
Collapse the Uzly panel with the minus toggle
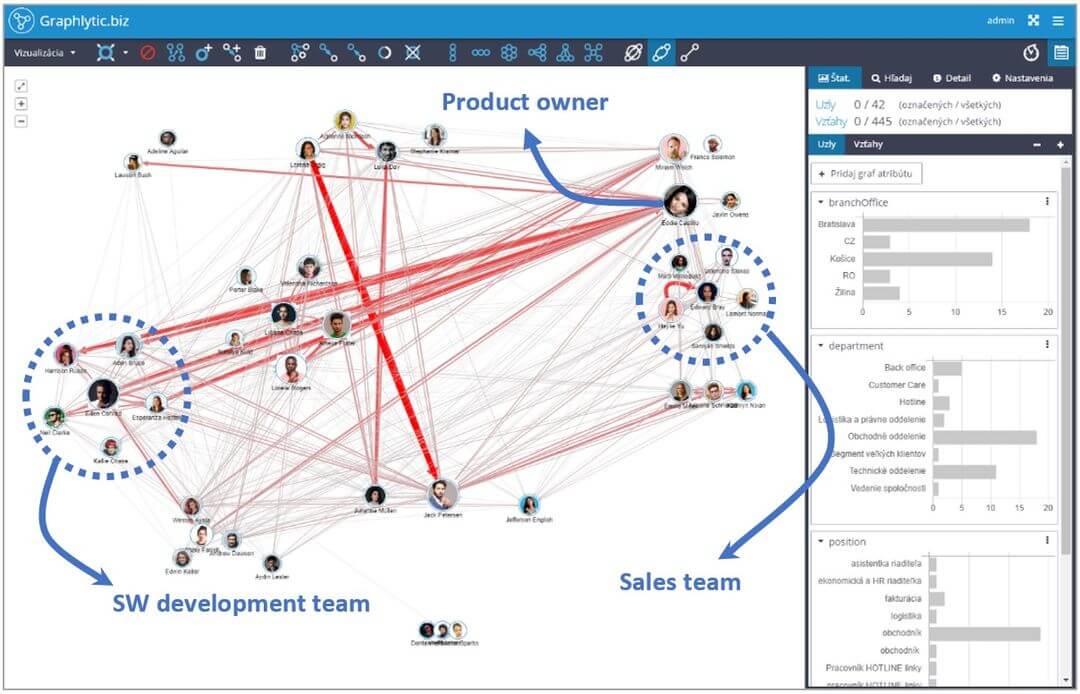tap(1037, 143)
